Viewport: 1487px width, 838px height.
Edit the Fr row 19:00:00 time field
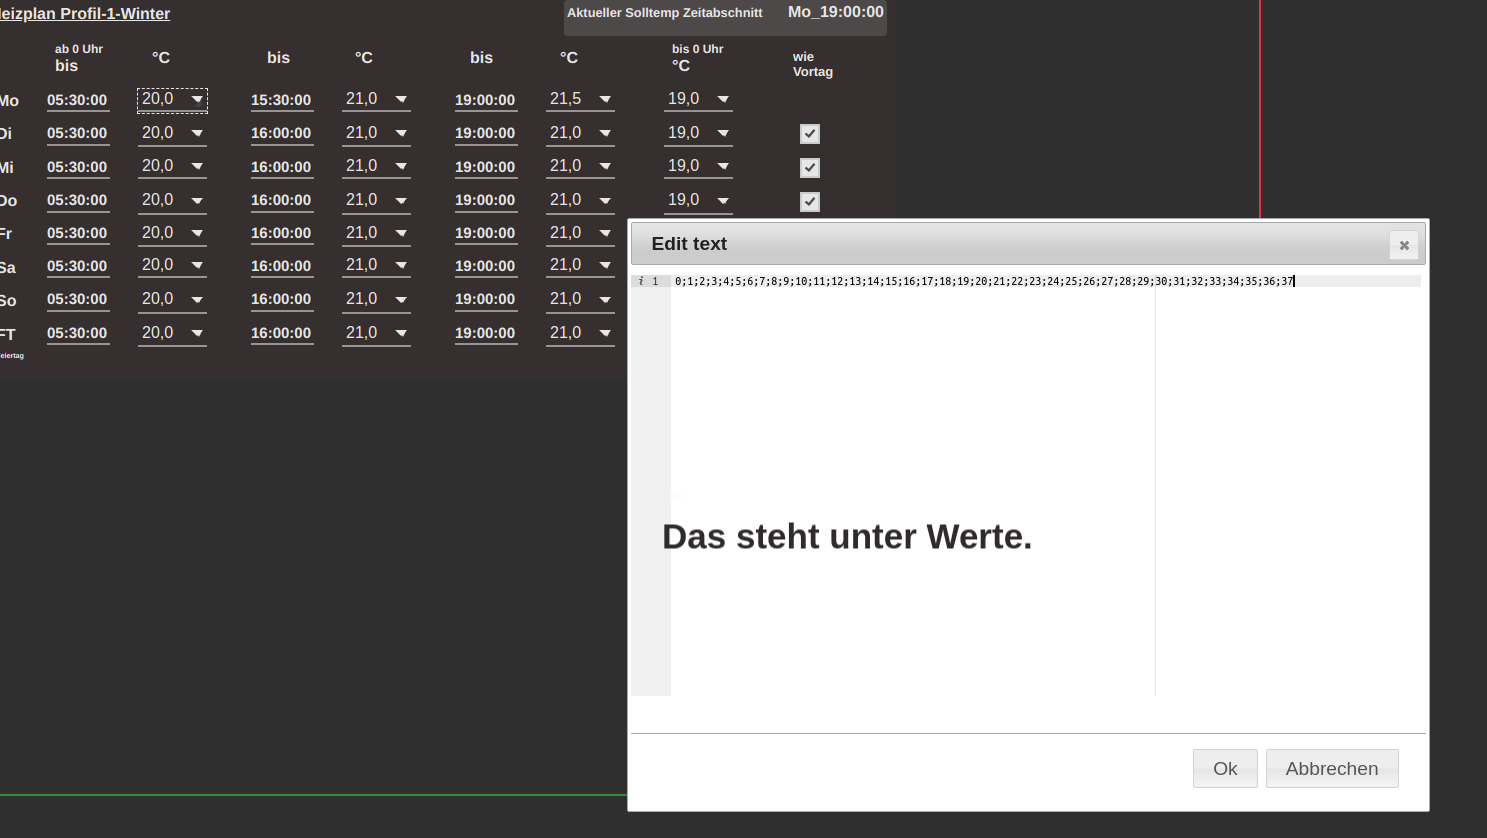[485, 234]
